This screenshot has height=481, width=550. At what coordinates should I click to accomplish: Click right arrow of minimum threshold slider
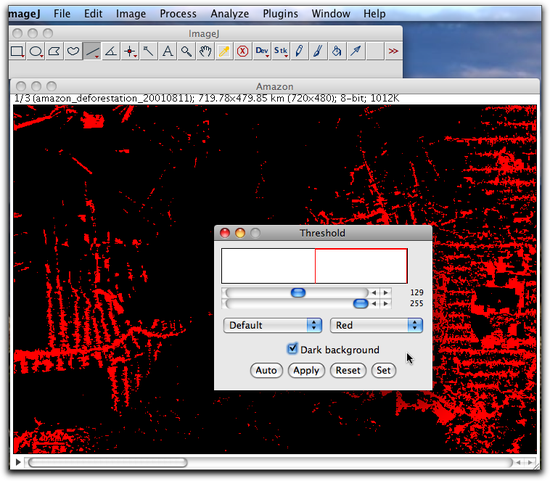pyautogui.click(x=385, y=293)
